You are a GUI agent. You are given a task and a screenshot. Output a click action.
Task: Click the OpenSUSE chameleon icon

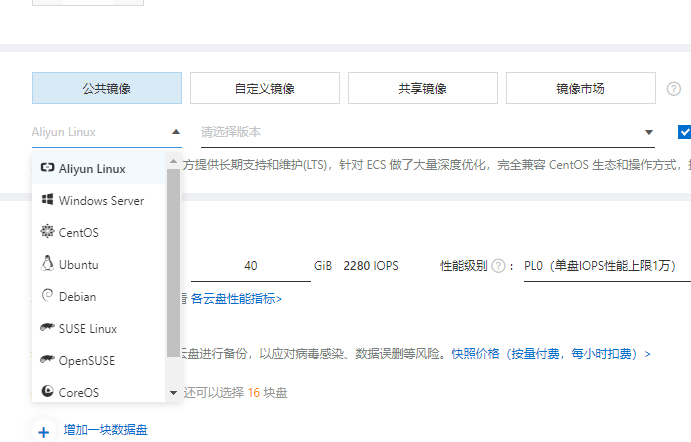pos(47,359)
